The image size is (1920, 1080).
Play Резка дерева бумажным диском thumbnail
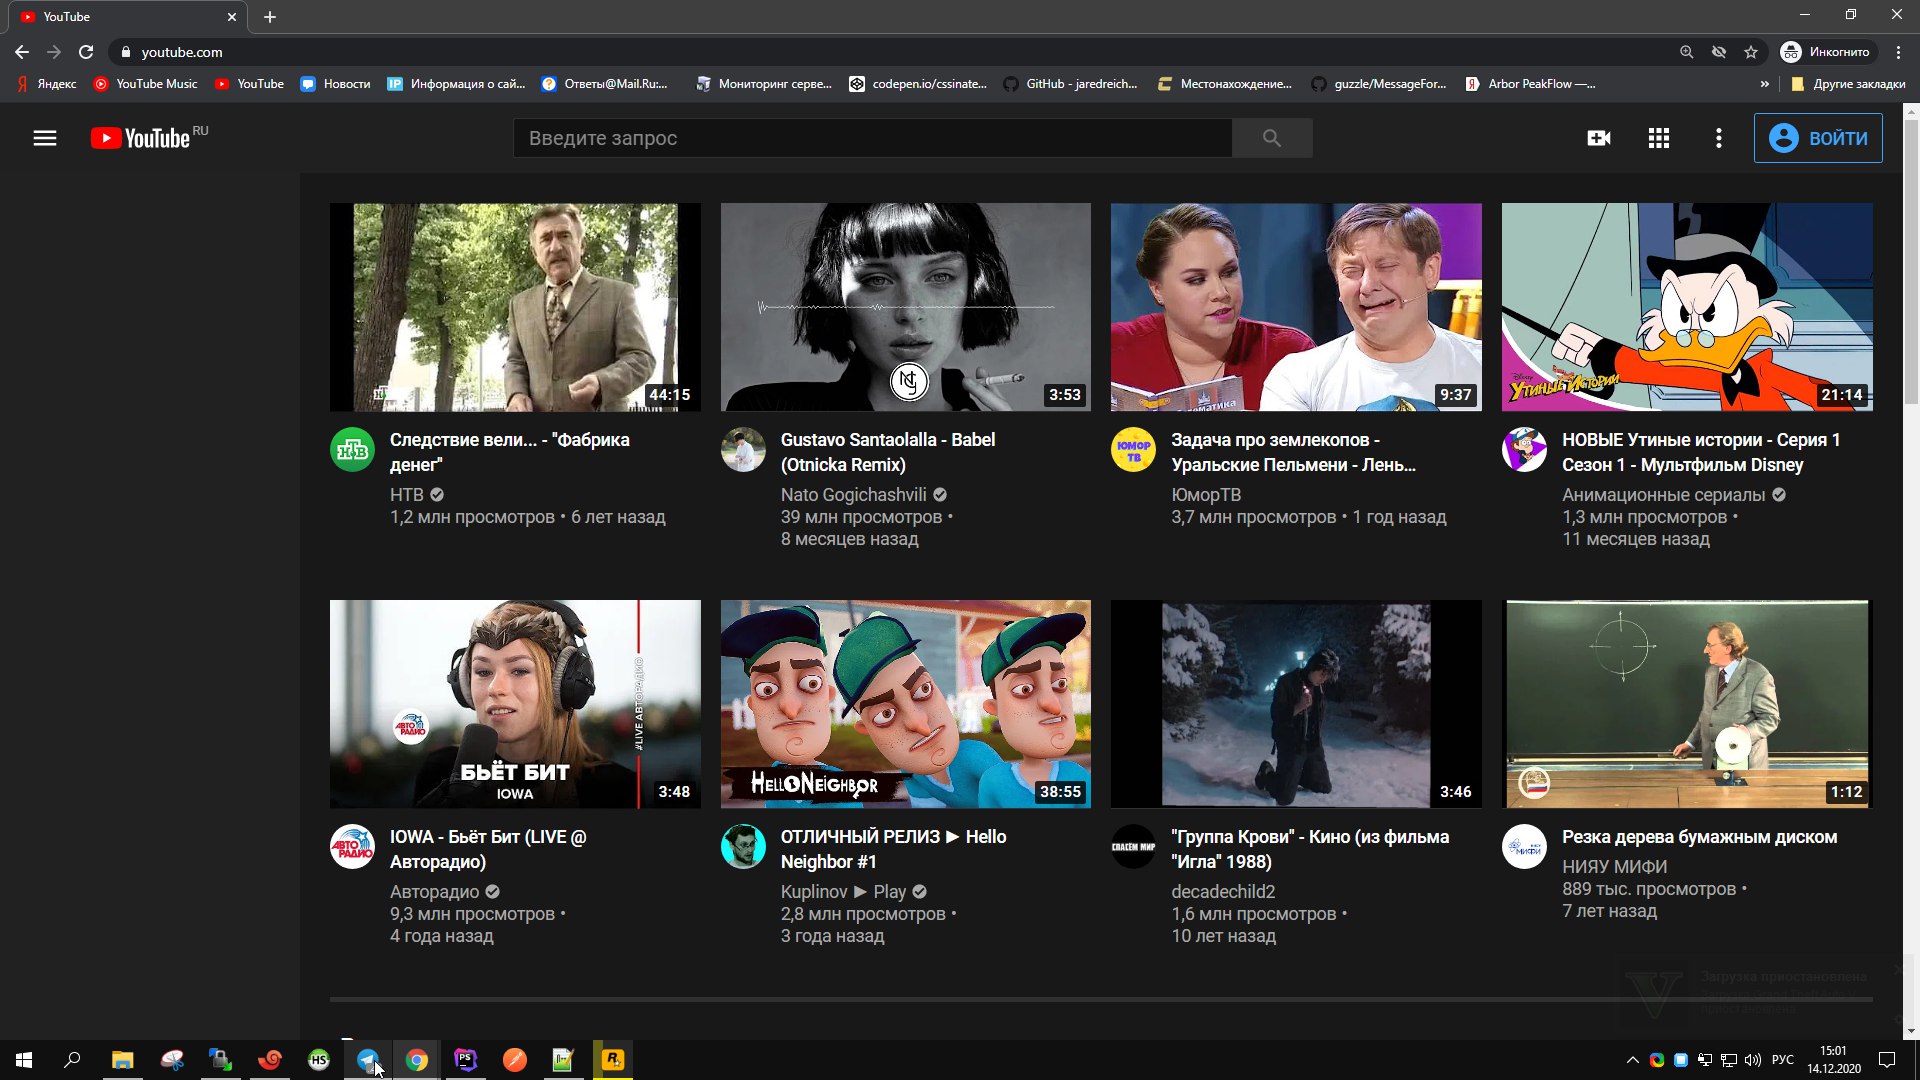point(1687,704)
